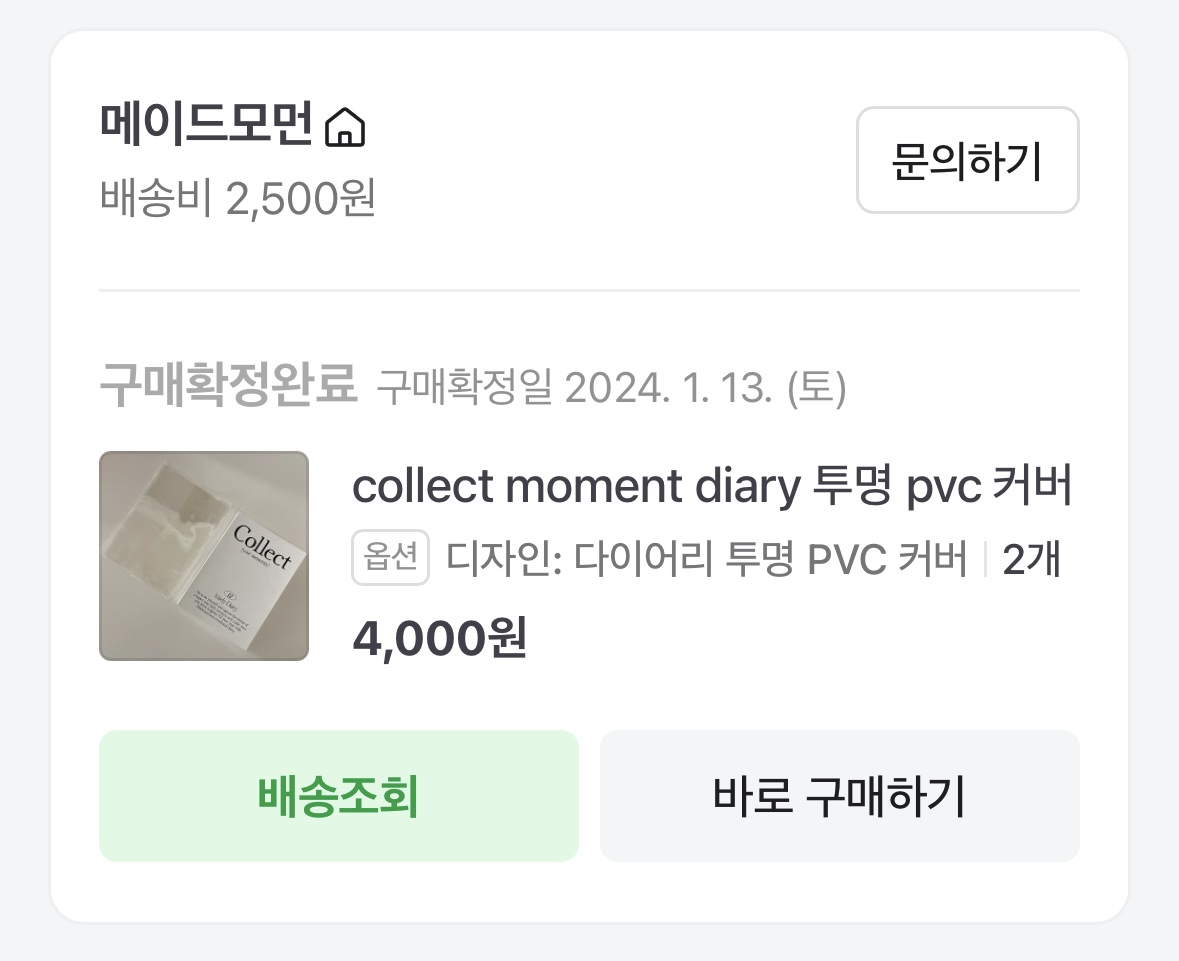1179x961 pixels.
Task: Open the collect moment diary product title
Action: tap(712, 487)
